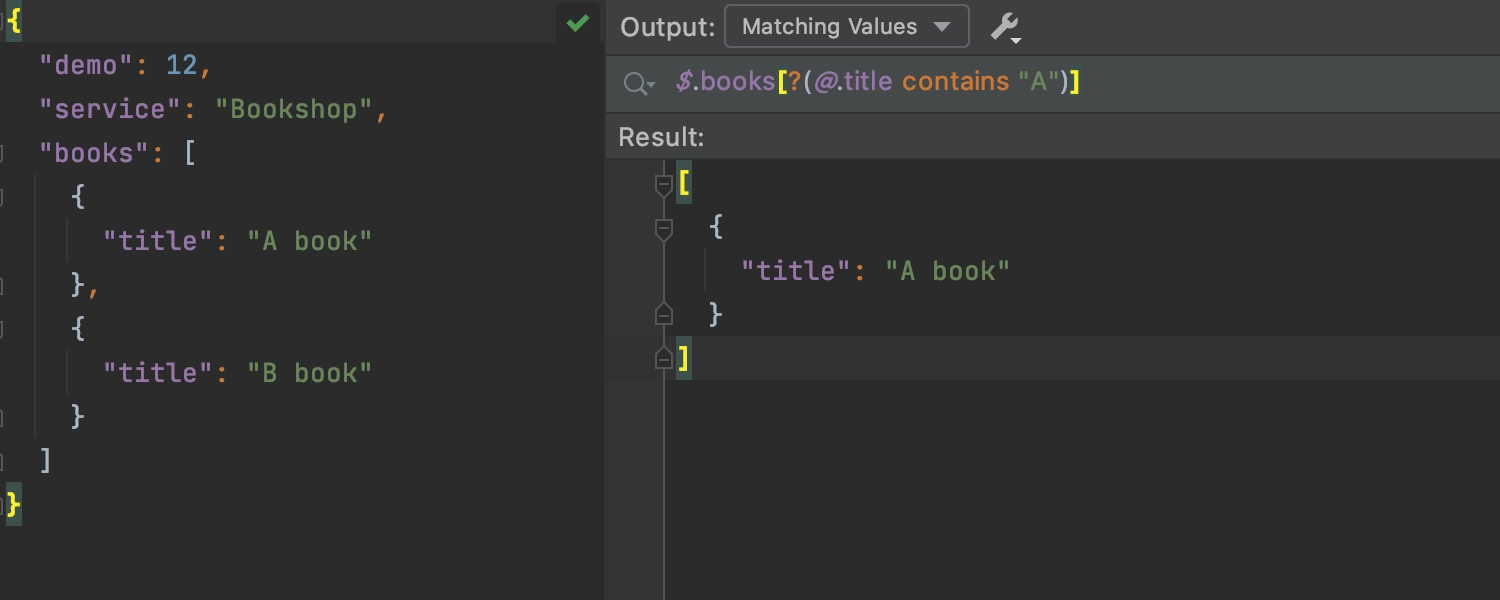
Task: Click "title" key above "B book"
Action: pos(158,373)
